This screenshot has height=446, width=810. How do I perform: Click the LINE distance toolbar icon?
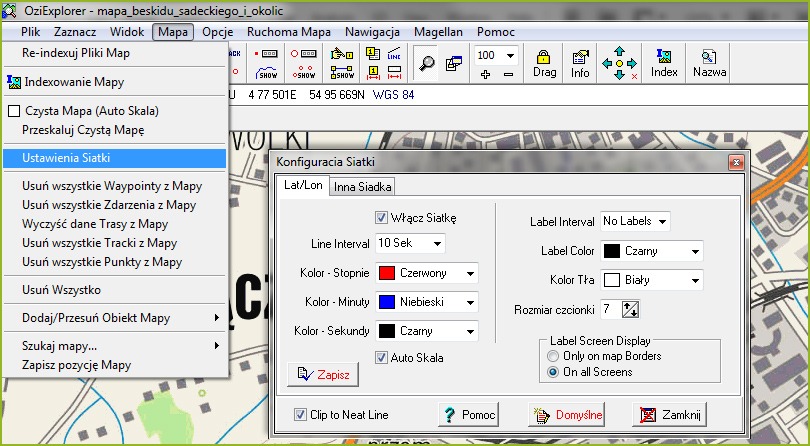(394, 54)
